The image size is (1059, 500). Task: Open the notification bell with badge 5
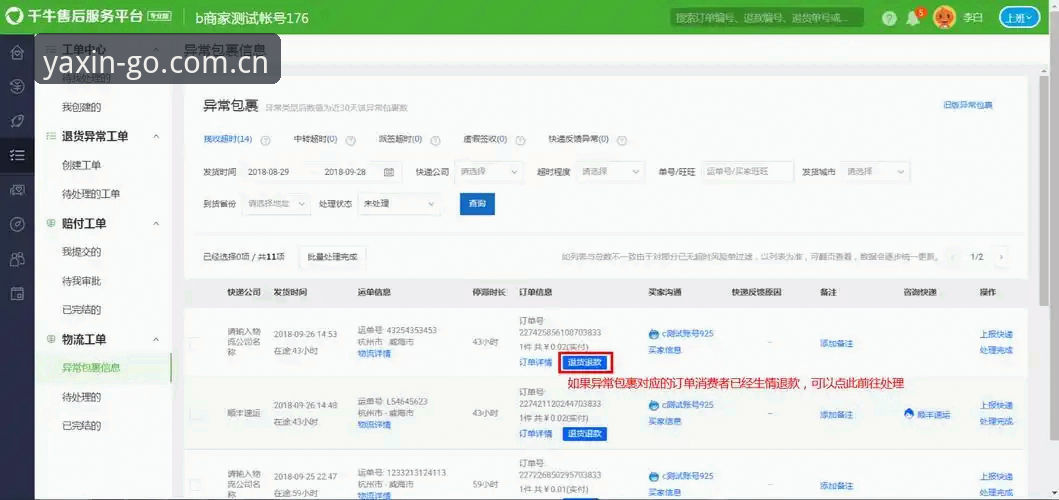click(x=914, y=18)
